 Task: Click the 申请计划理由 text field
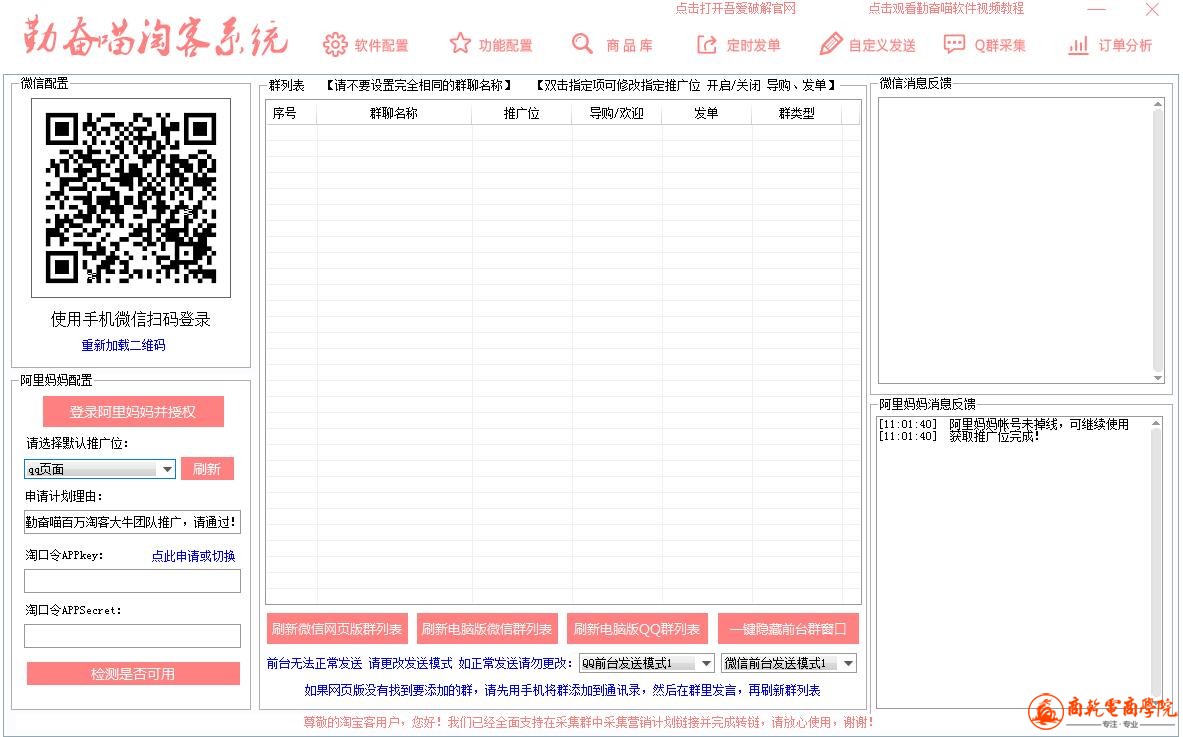pyautogui.click(x=132, y=522)
